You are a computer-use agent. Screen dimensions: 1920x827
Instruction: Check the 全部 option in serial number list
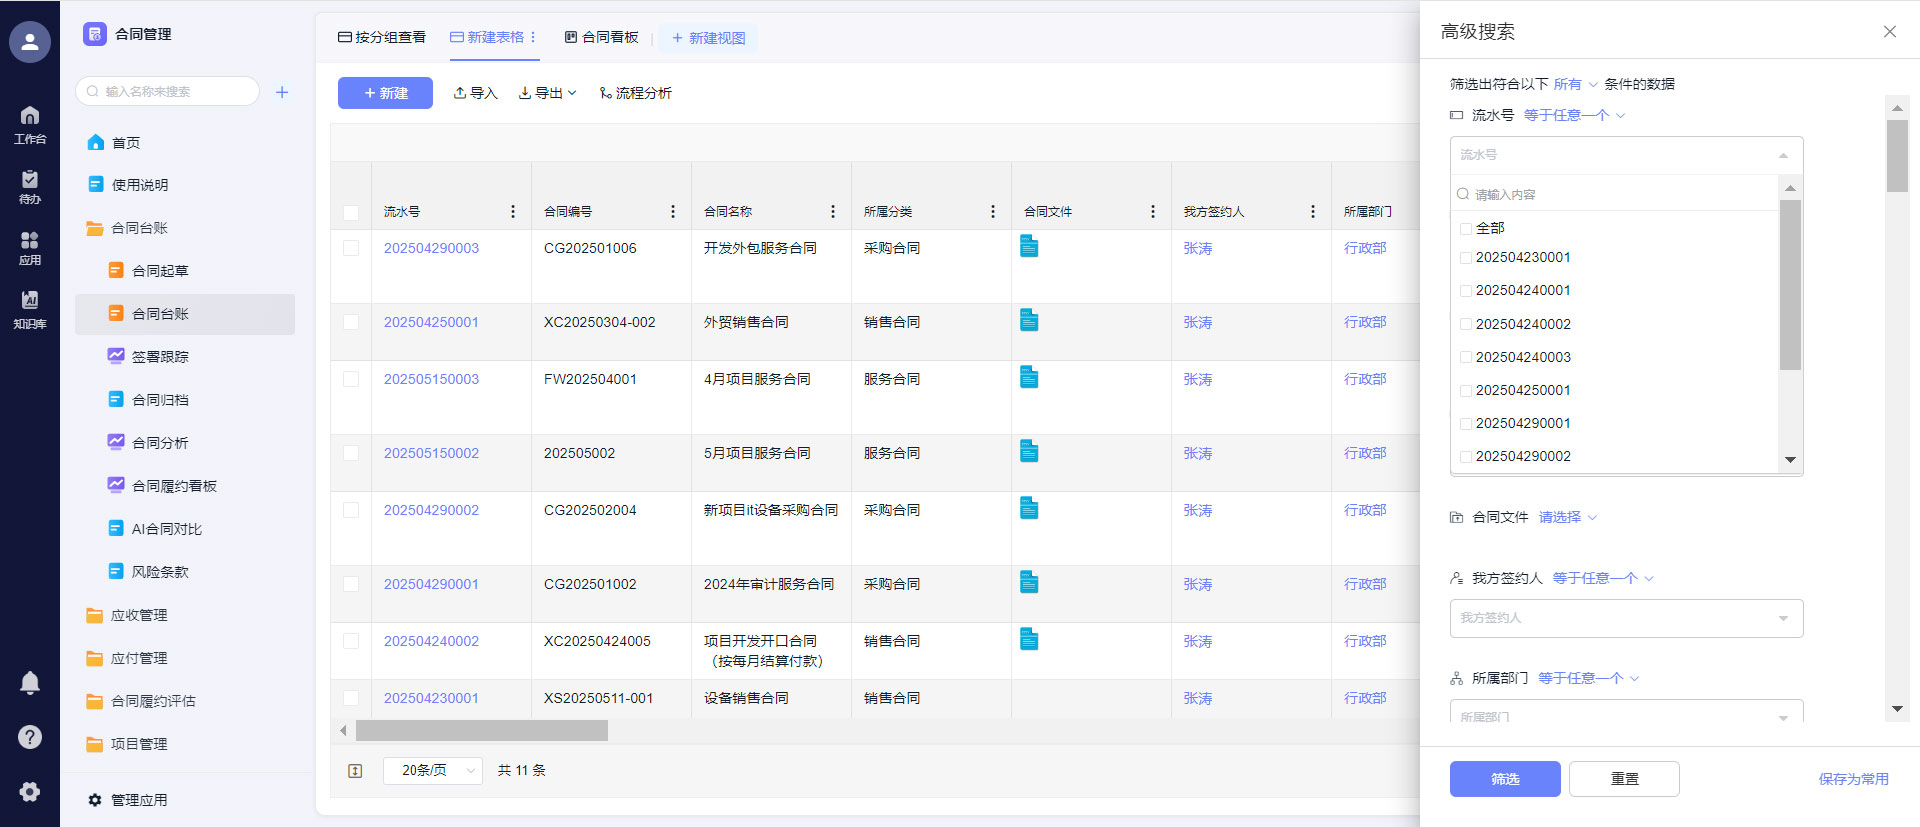[x=1466, y=229]
